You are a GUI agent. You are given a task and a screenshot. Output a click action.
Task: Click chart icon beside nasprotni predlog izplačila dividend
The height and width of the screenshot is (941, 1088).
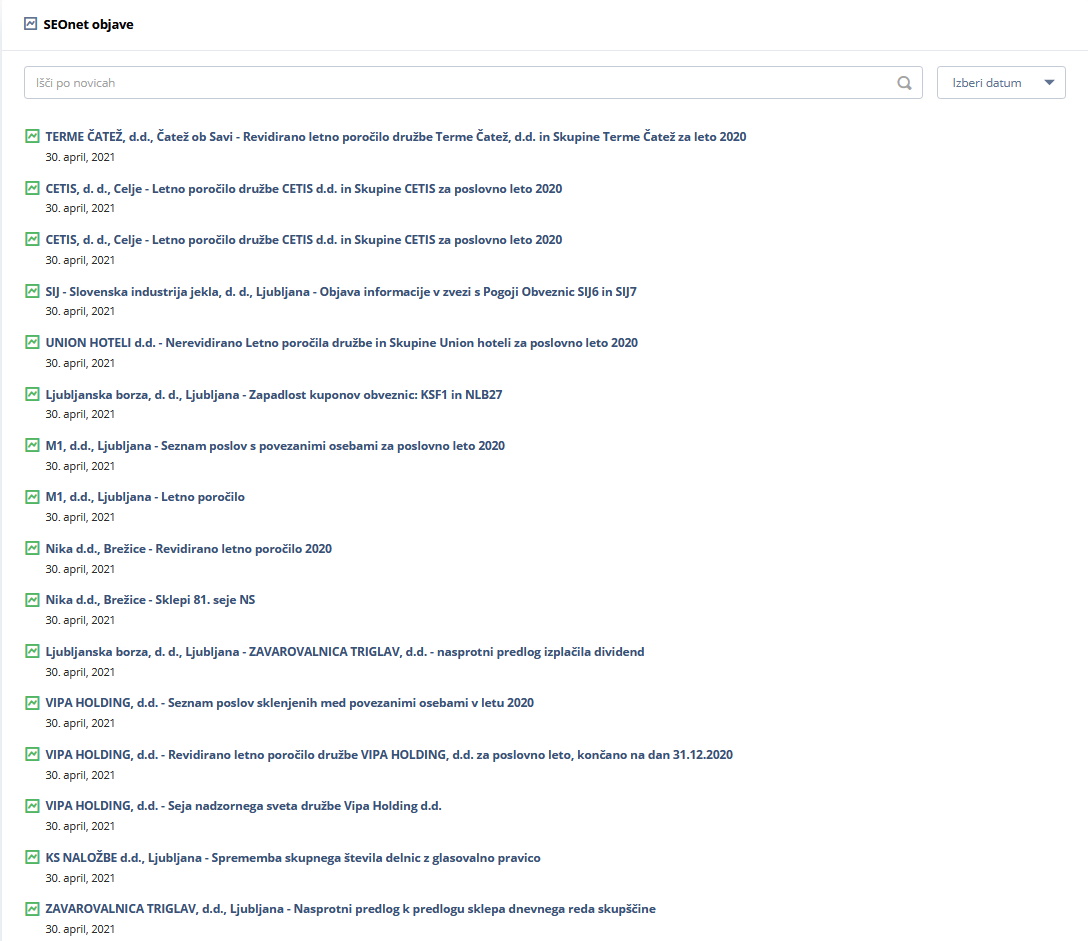click(32, 651)
